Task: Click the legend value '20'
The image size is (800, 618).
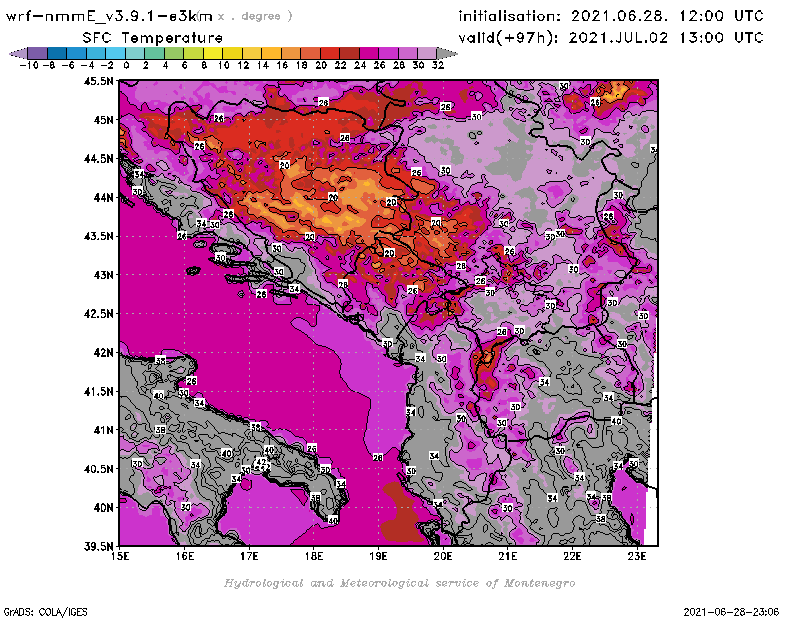Action: pos(320,65)
